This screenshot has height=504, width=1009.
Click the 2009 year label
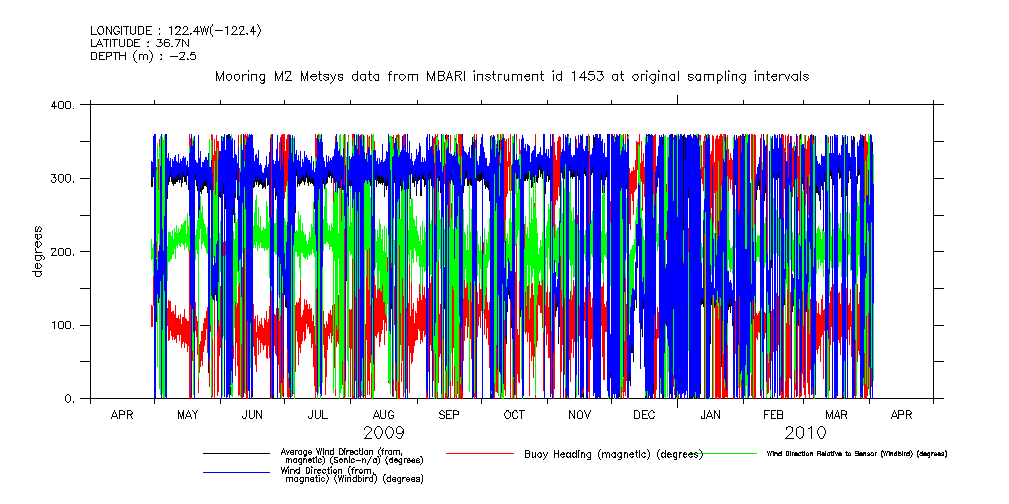383,433
